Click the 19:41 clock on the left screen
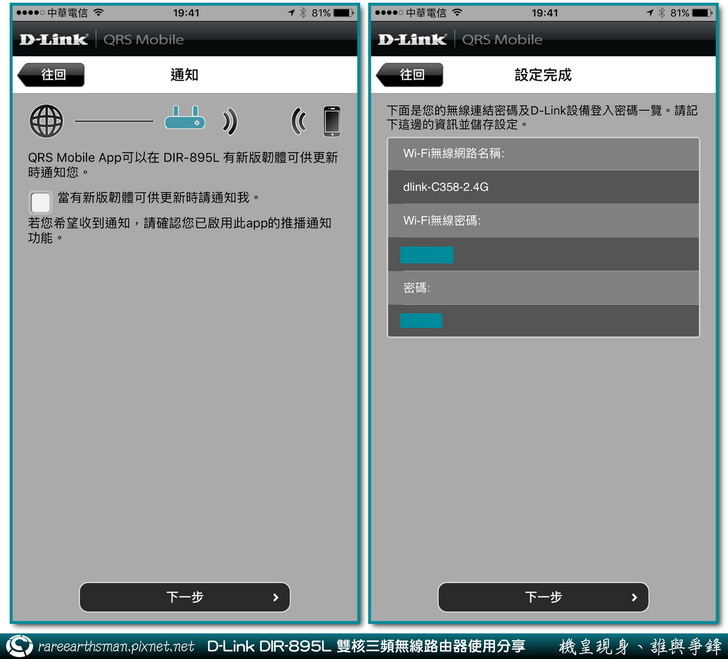728x659 pixels. coord(186,13)
